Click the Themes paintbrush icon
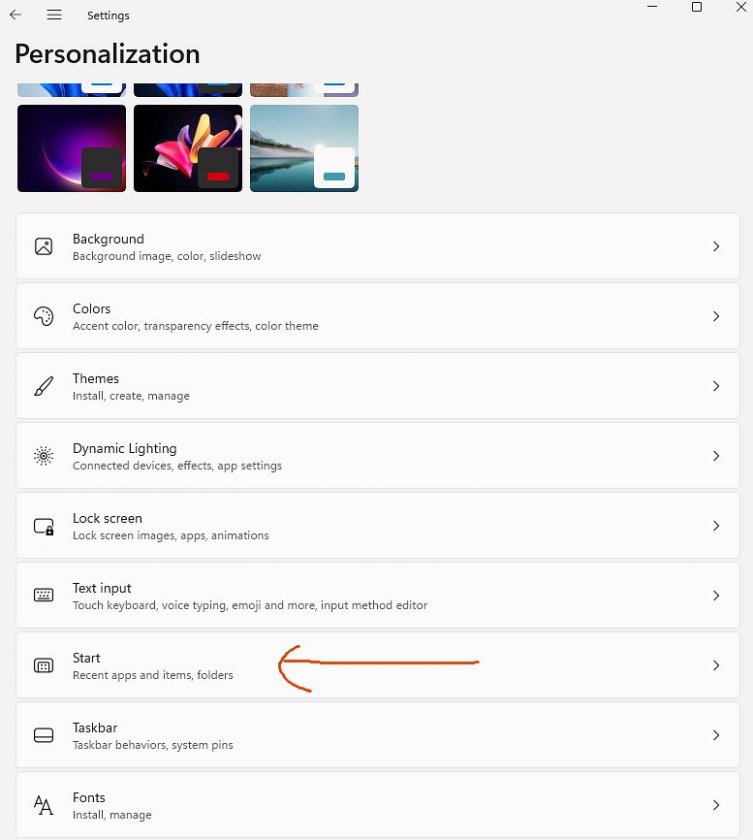Screen dimensions: 753x840 click(43, 386)
